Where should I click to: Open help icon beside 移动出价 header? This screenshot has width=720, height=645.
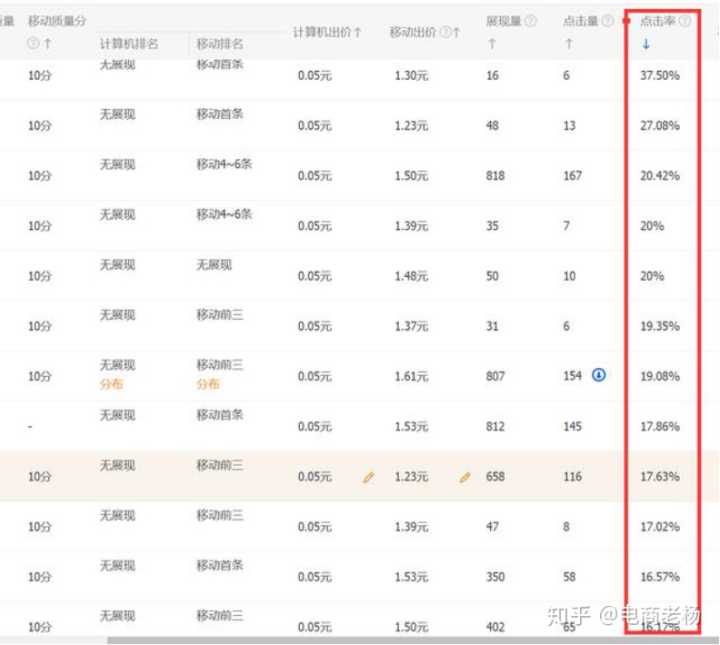point(445,32)
